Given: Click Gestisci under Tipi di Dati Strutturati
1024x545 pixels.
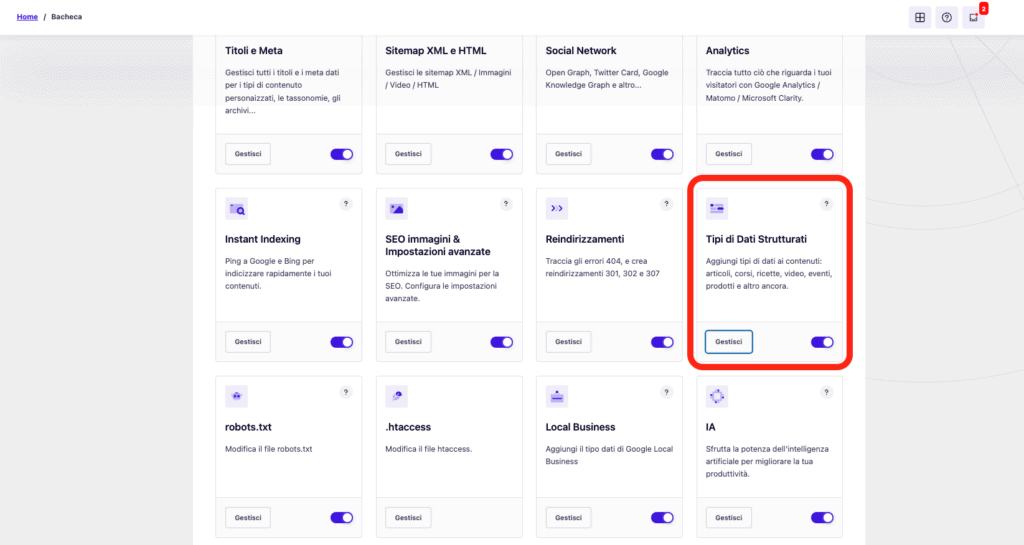Looking at the screenshot, I should pyautogui.click(x=729, y=342).
